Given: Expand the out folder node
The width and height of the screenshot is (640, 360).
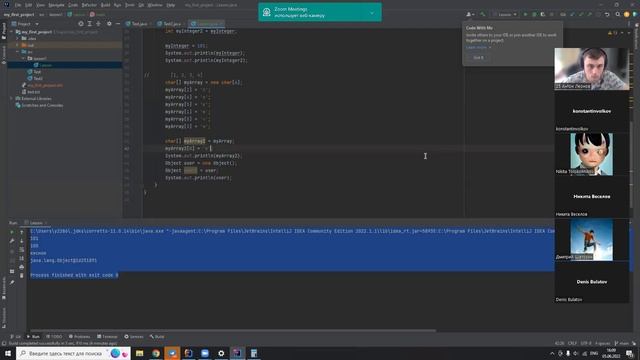Looking at the screenshot, I should (17, 45).
